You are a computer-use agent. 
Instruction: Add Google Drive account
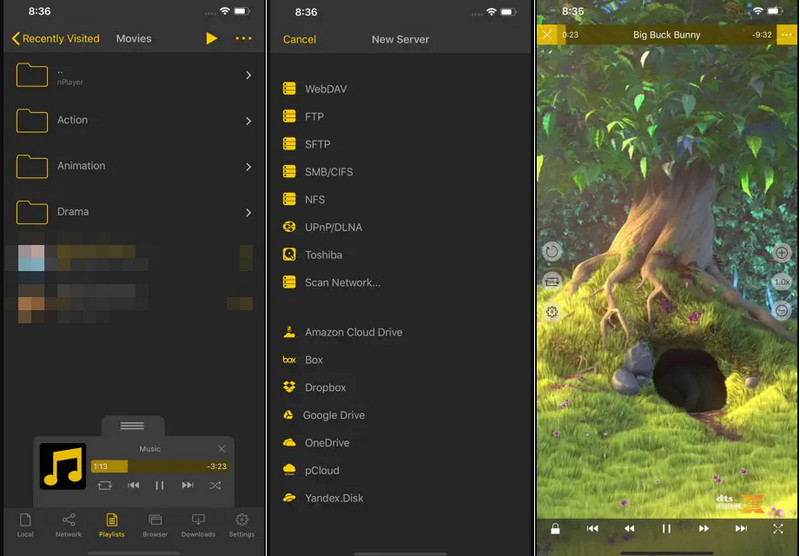pos(401,415)
